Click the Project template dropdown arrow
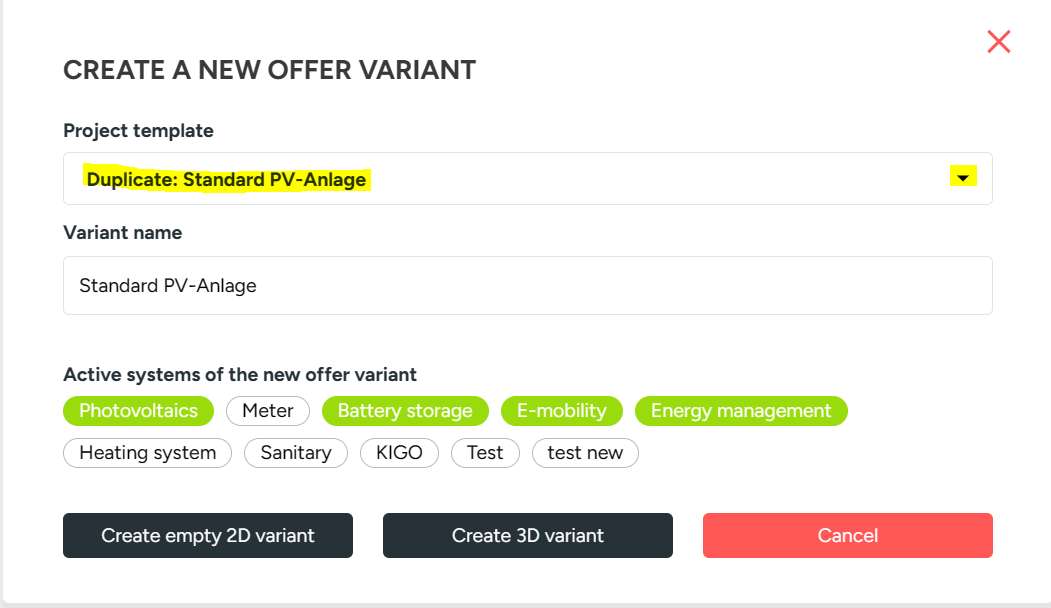This screenshot has height=608, width=1051. coord(962,178)
